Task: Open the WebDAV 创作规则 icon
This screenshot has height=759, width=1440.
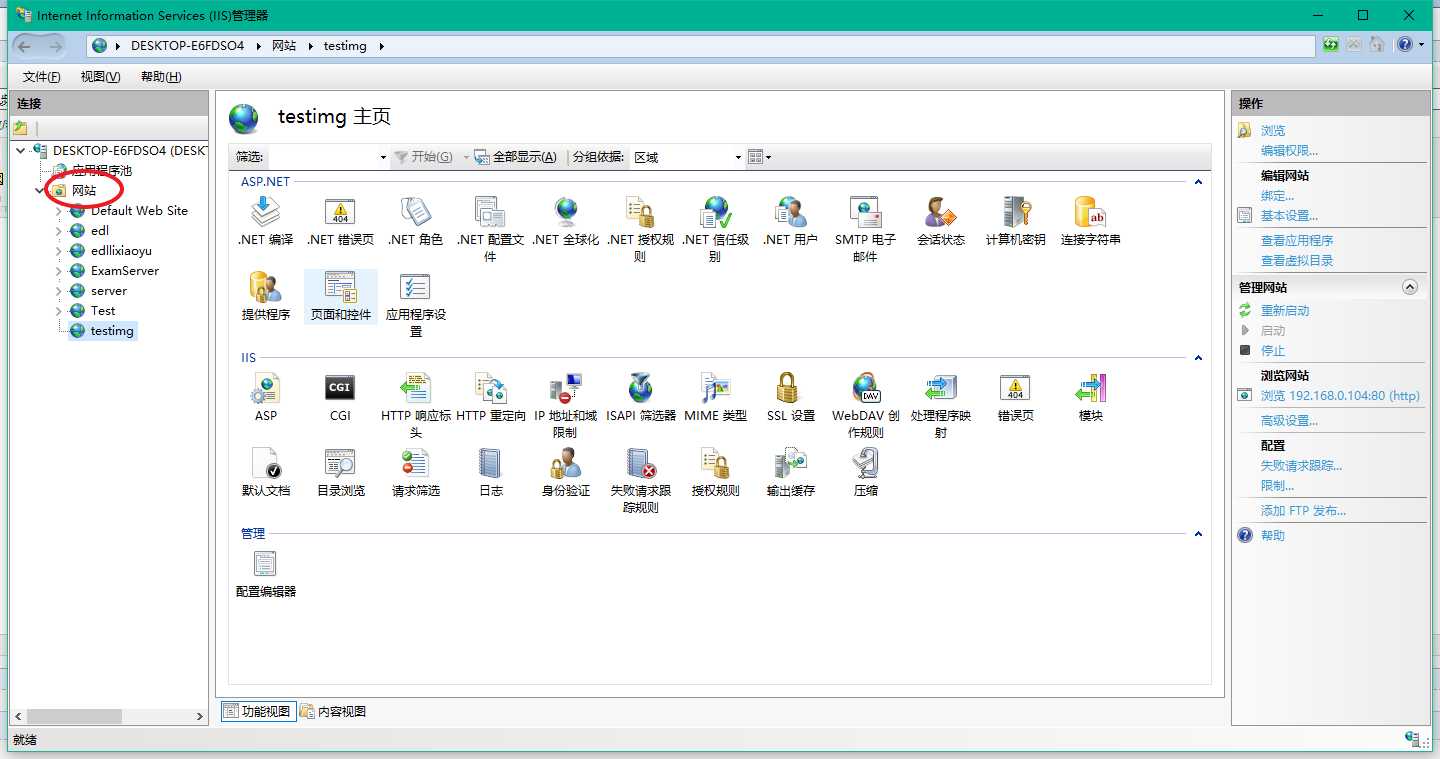Action: [865, 404]
